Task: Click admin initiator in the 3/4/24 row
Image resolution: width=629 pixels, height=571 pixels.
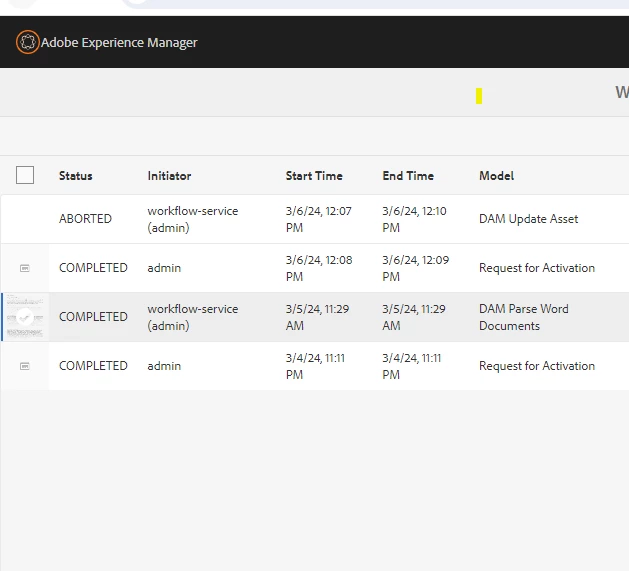Action: pos(164,366)
